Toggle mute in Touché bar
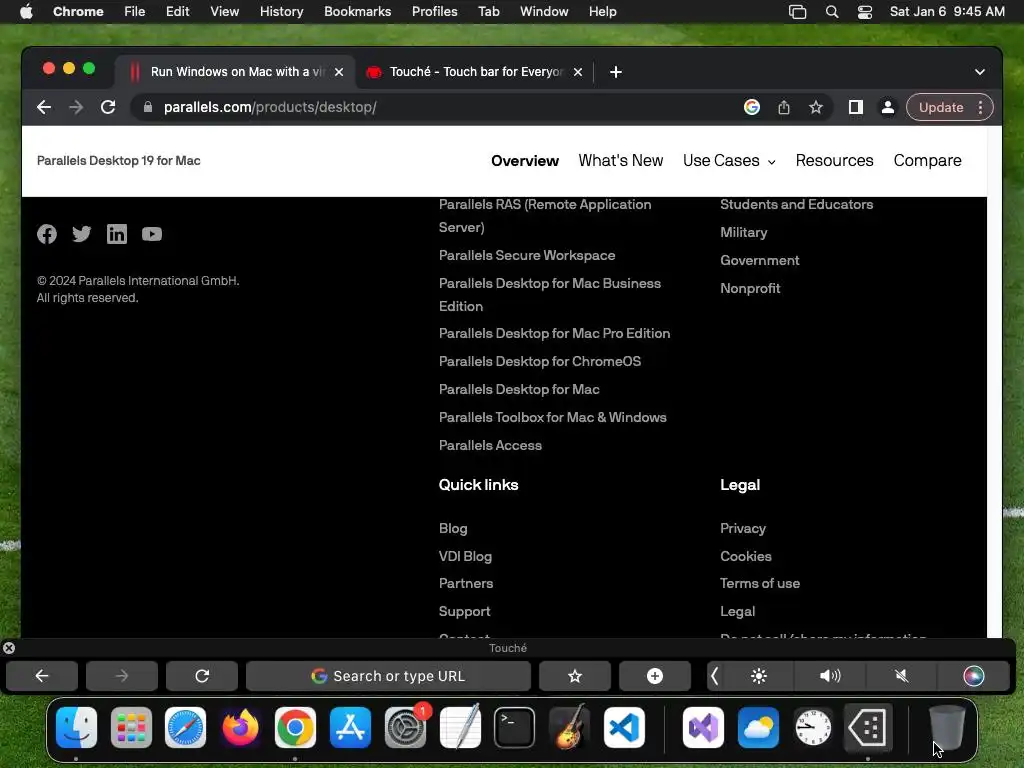 point(902,676)
